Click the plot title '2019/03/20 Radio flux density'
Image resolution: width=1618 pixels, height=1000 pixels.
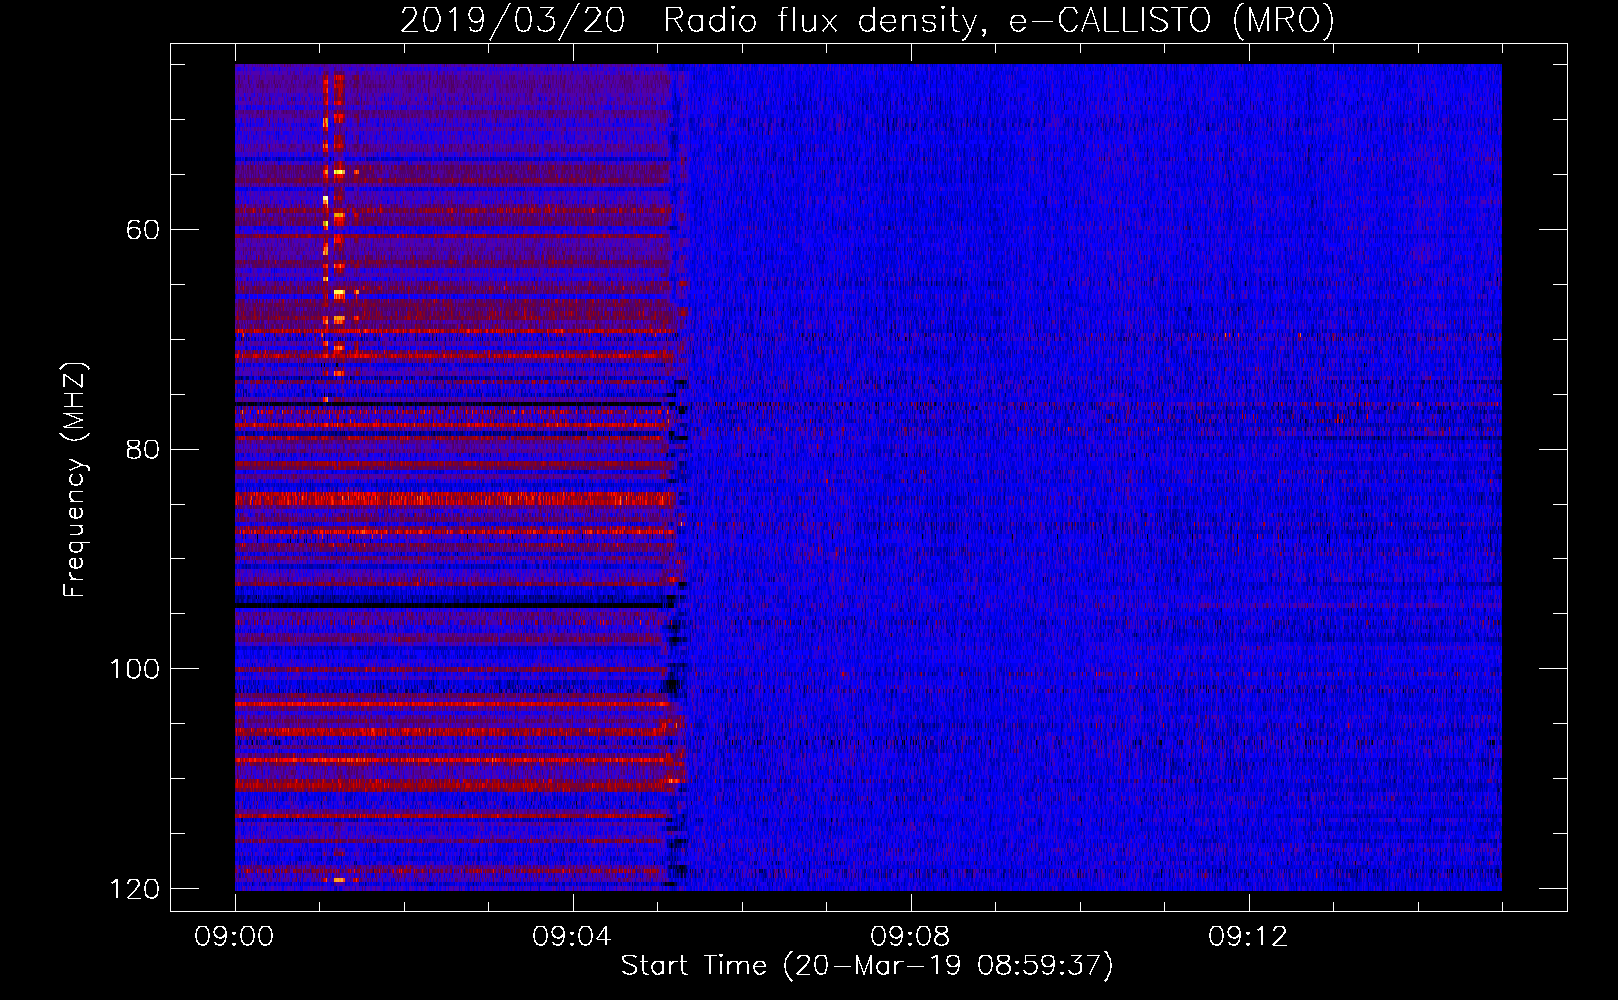coord(868,21)
